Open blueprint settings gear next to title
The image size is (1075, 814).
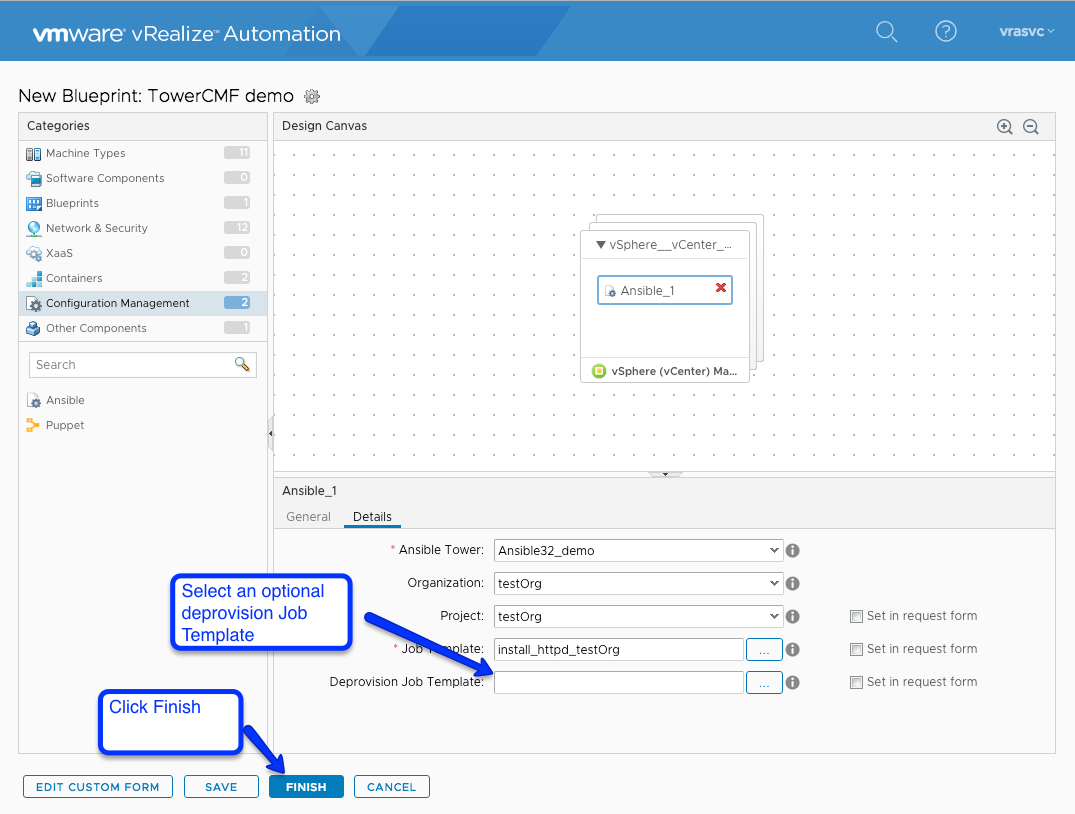coord(312,96)
